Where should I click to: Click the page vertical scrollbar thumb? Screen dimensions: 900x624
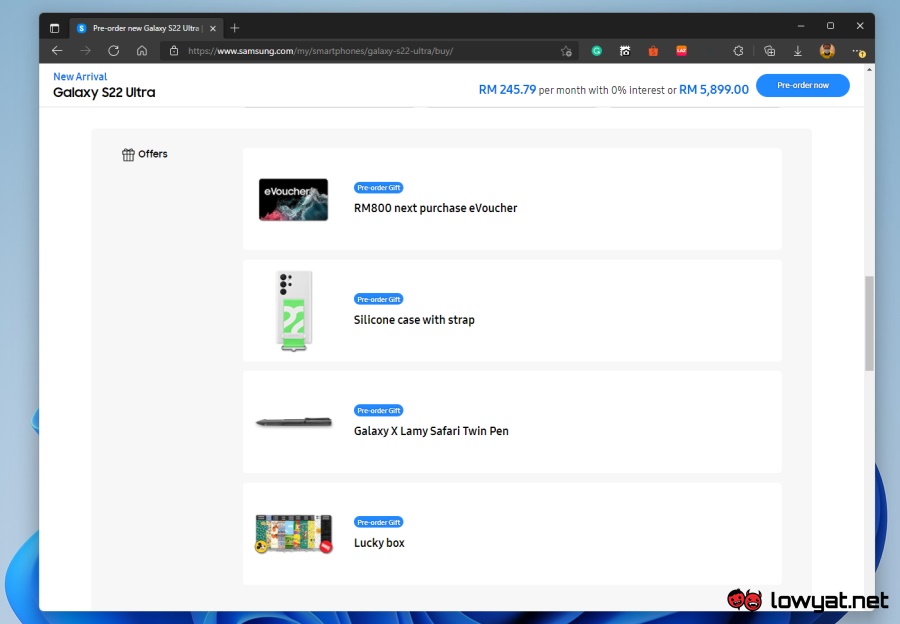coord(868,322)
